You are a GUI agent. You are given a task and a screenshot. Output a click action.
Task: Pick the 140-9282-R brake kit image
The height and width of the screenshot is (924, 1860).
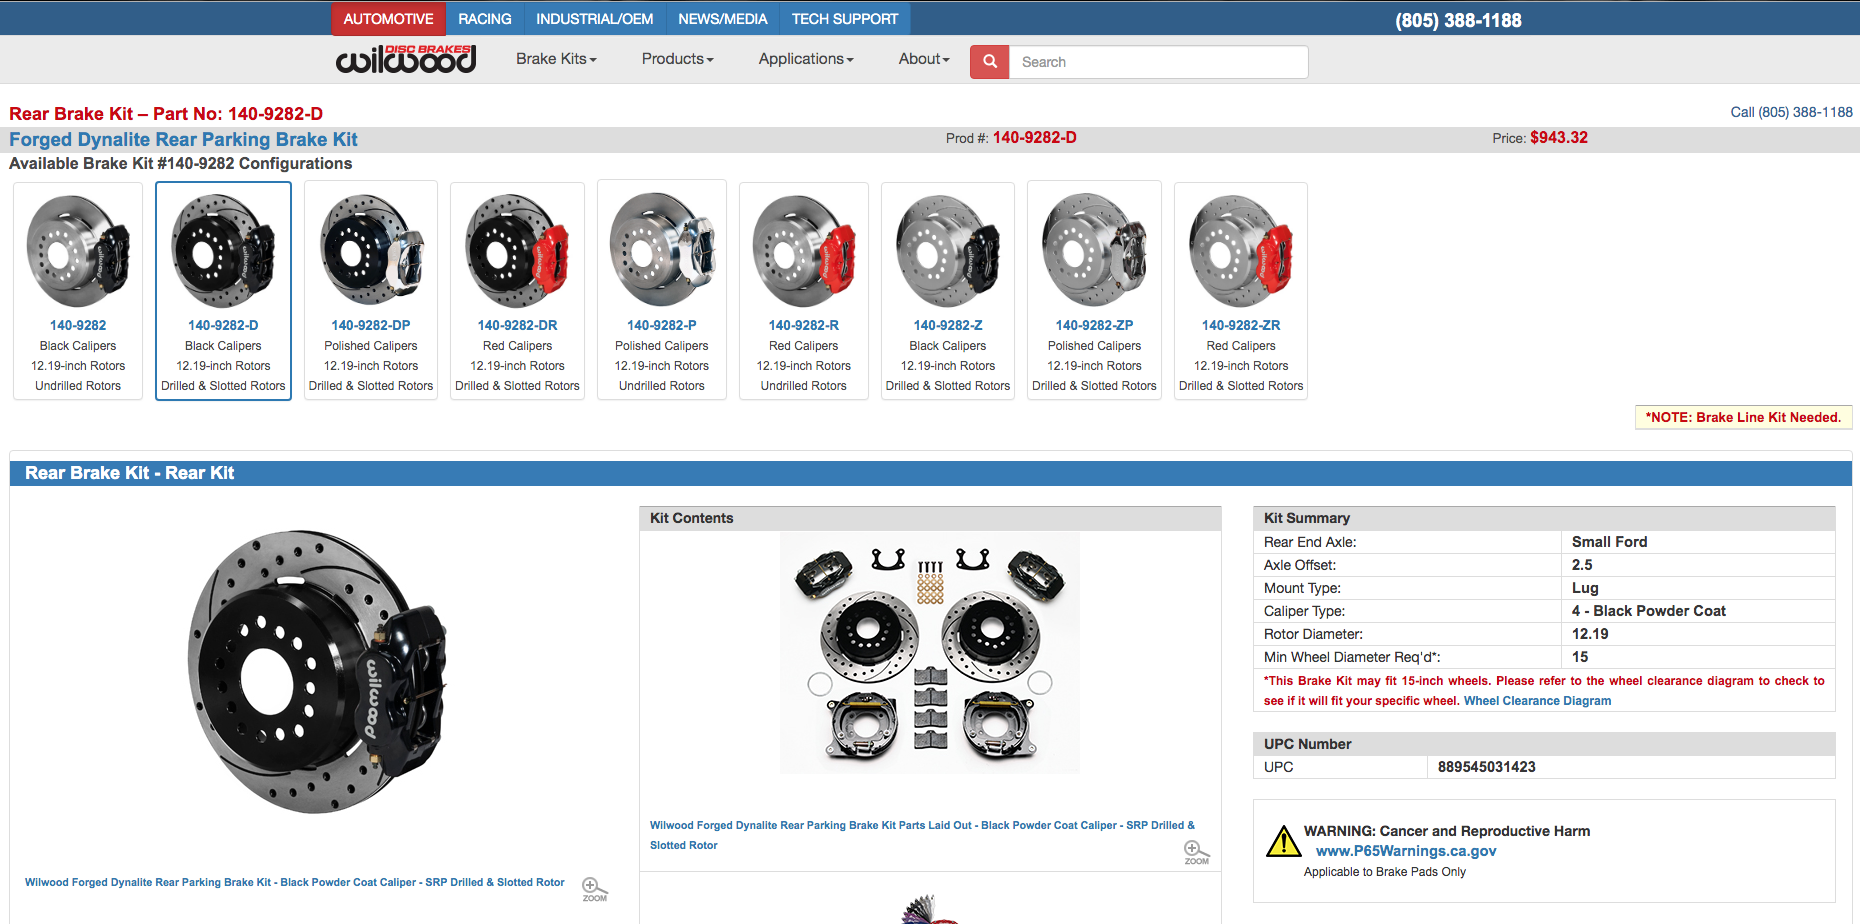click(804, 250)
